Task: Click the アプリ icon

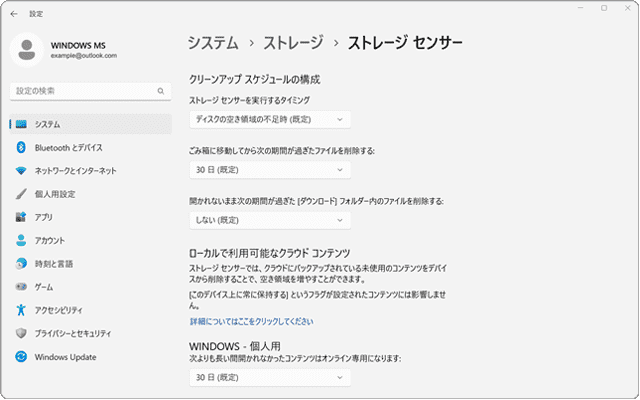Action: (21, 217)
